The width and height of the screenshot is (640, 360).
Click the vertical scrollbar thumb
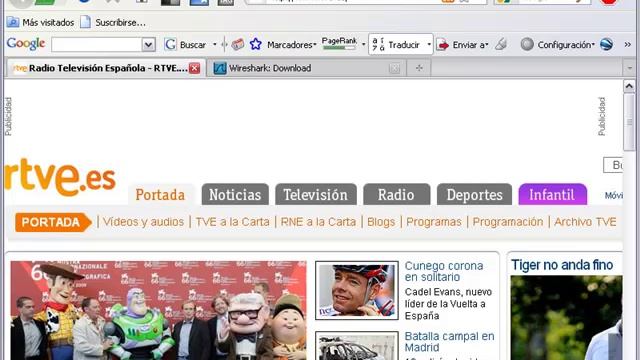pos(629,122)
